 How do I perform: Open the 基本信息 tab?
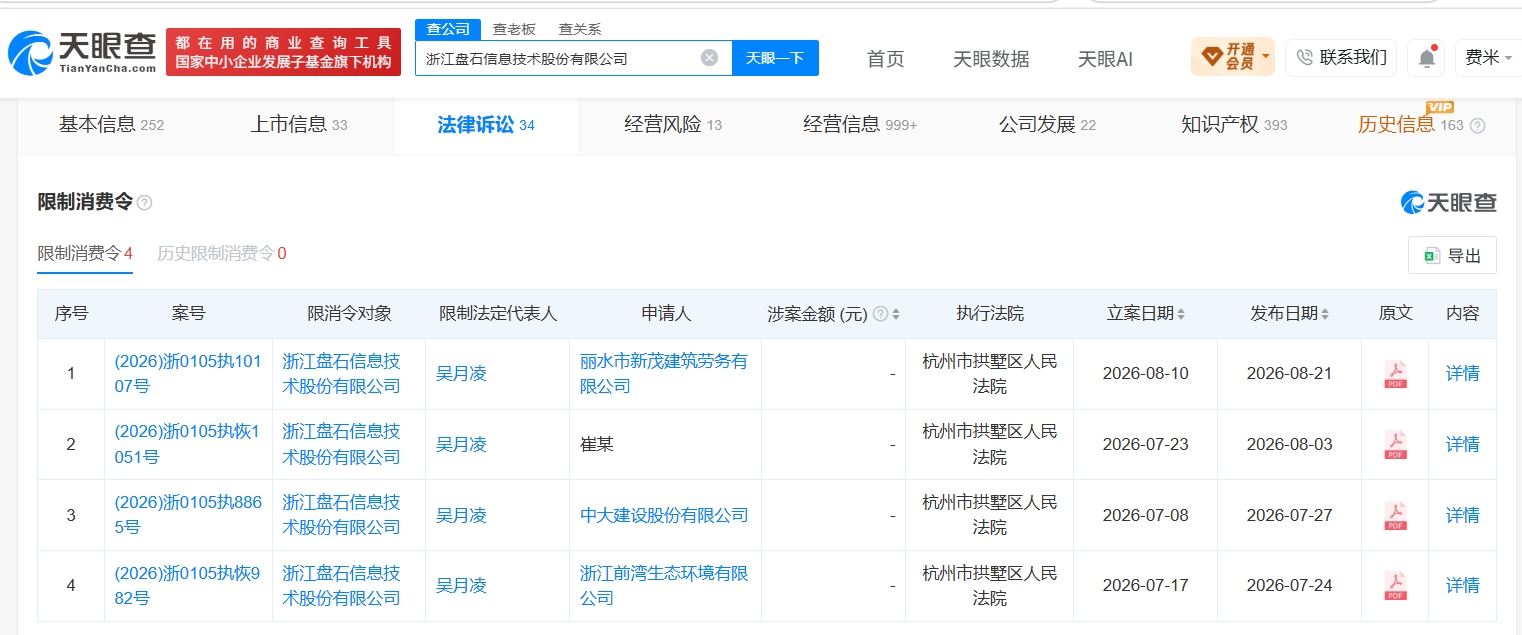pos(111,125)
